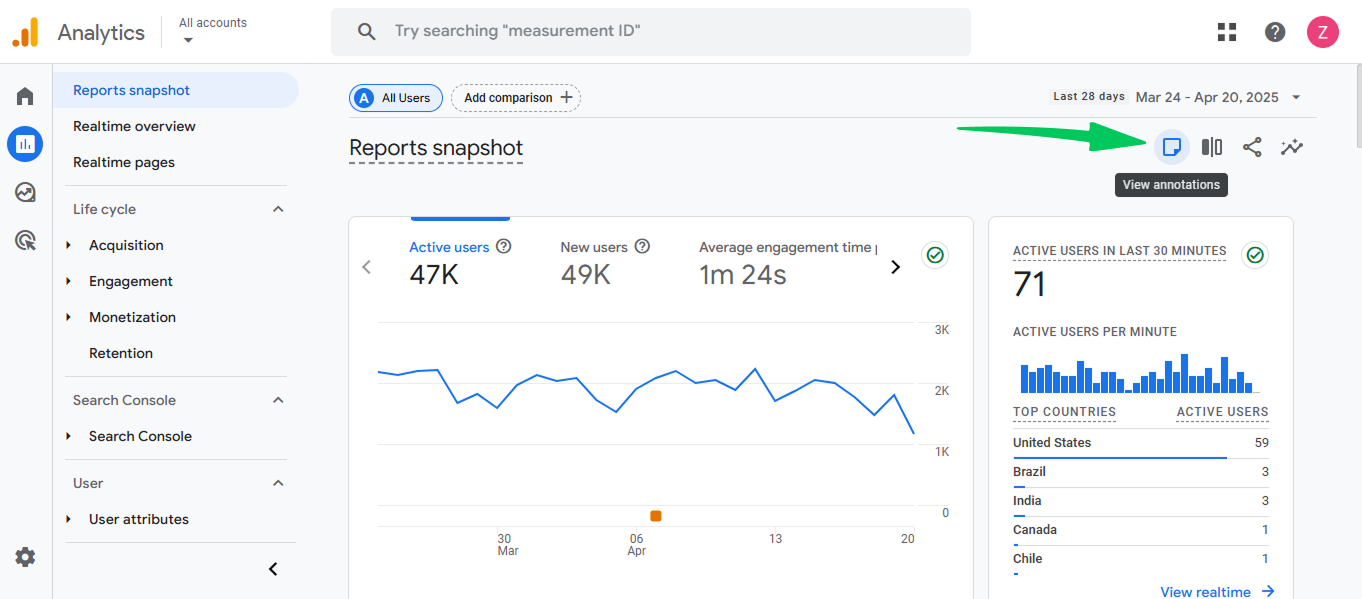Open the View annotations icon
The height and width of the screenshot is (599, 1362).
(1172, 147)
